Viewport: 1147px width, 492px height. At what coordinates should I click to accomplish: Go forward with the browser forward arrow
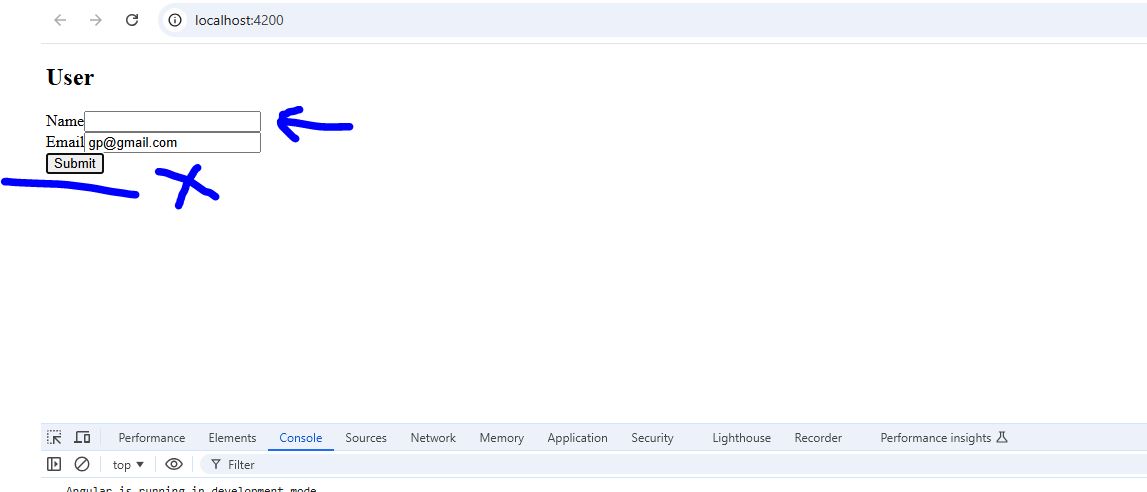pos(96,20)
